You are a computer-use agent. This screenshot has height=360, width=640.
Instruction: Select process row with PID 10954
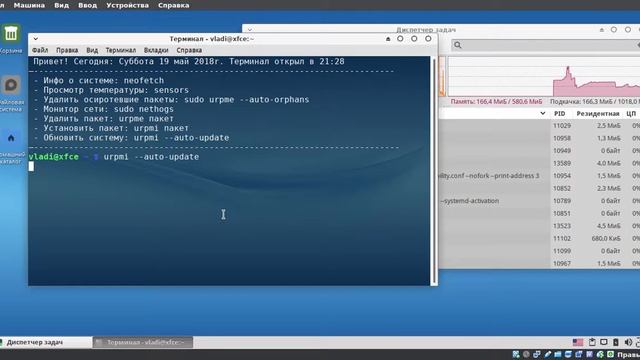[x=539, y=176]
